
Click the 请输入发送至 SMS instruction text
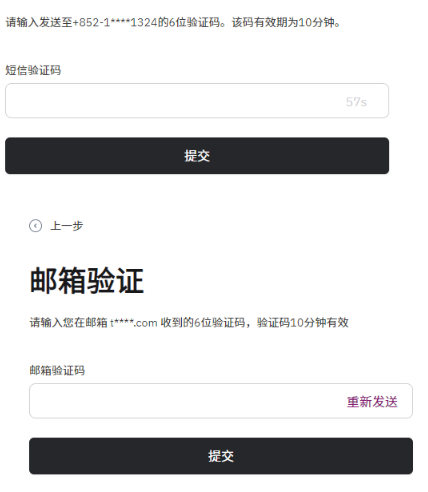point(39,22)
